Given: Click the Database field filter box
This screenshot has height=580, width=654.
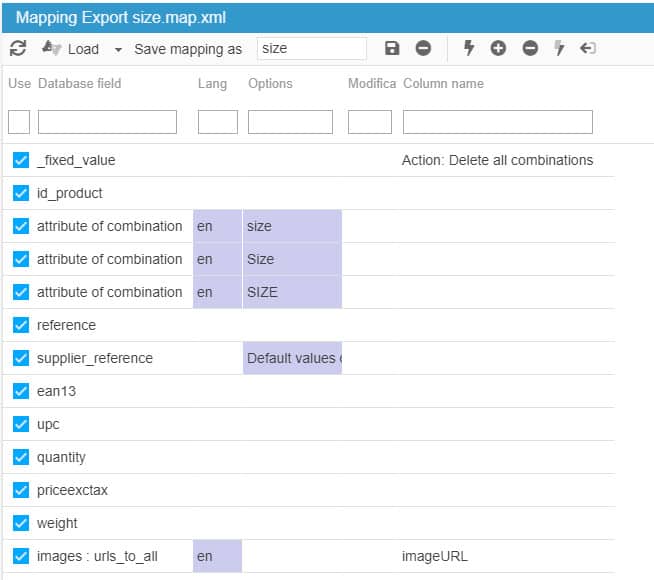Looking at the screenshot, I should coord(107,122).
